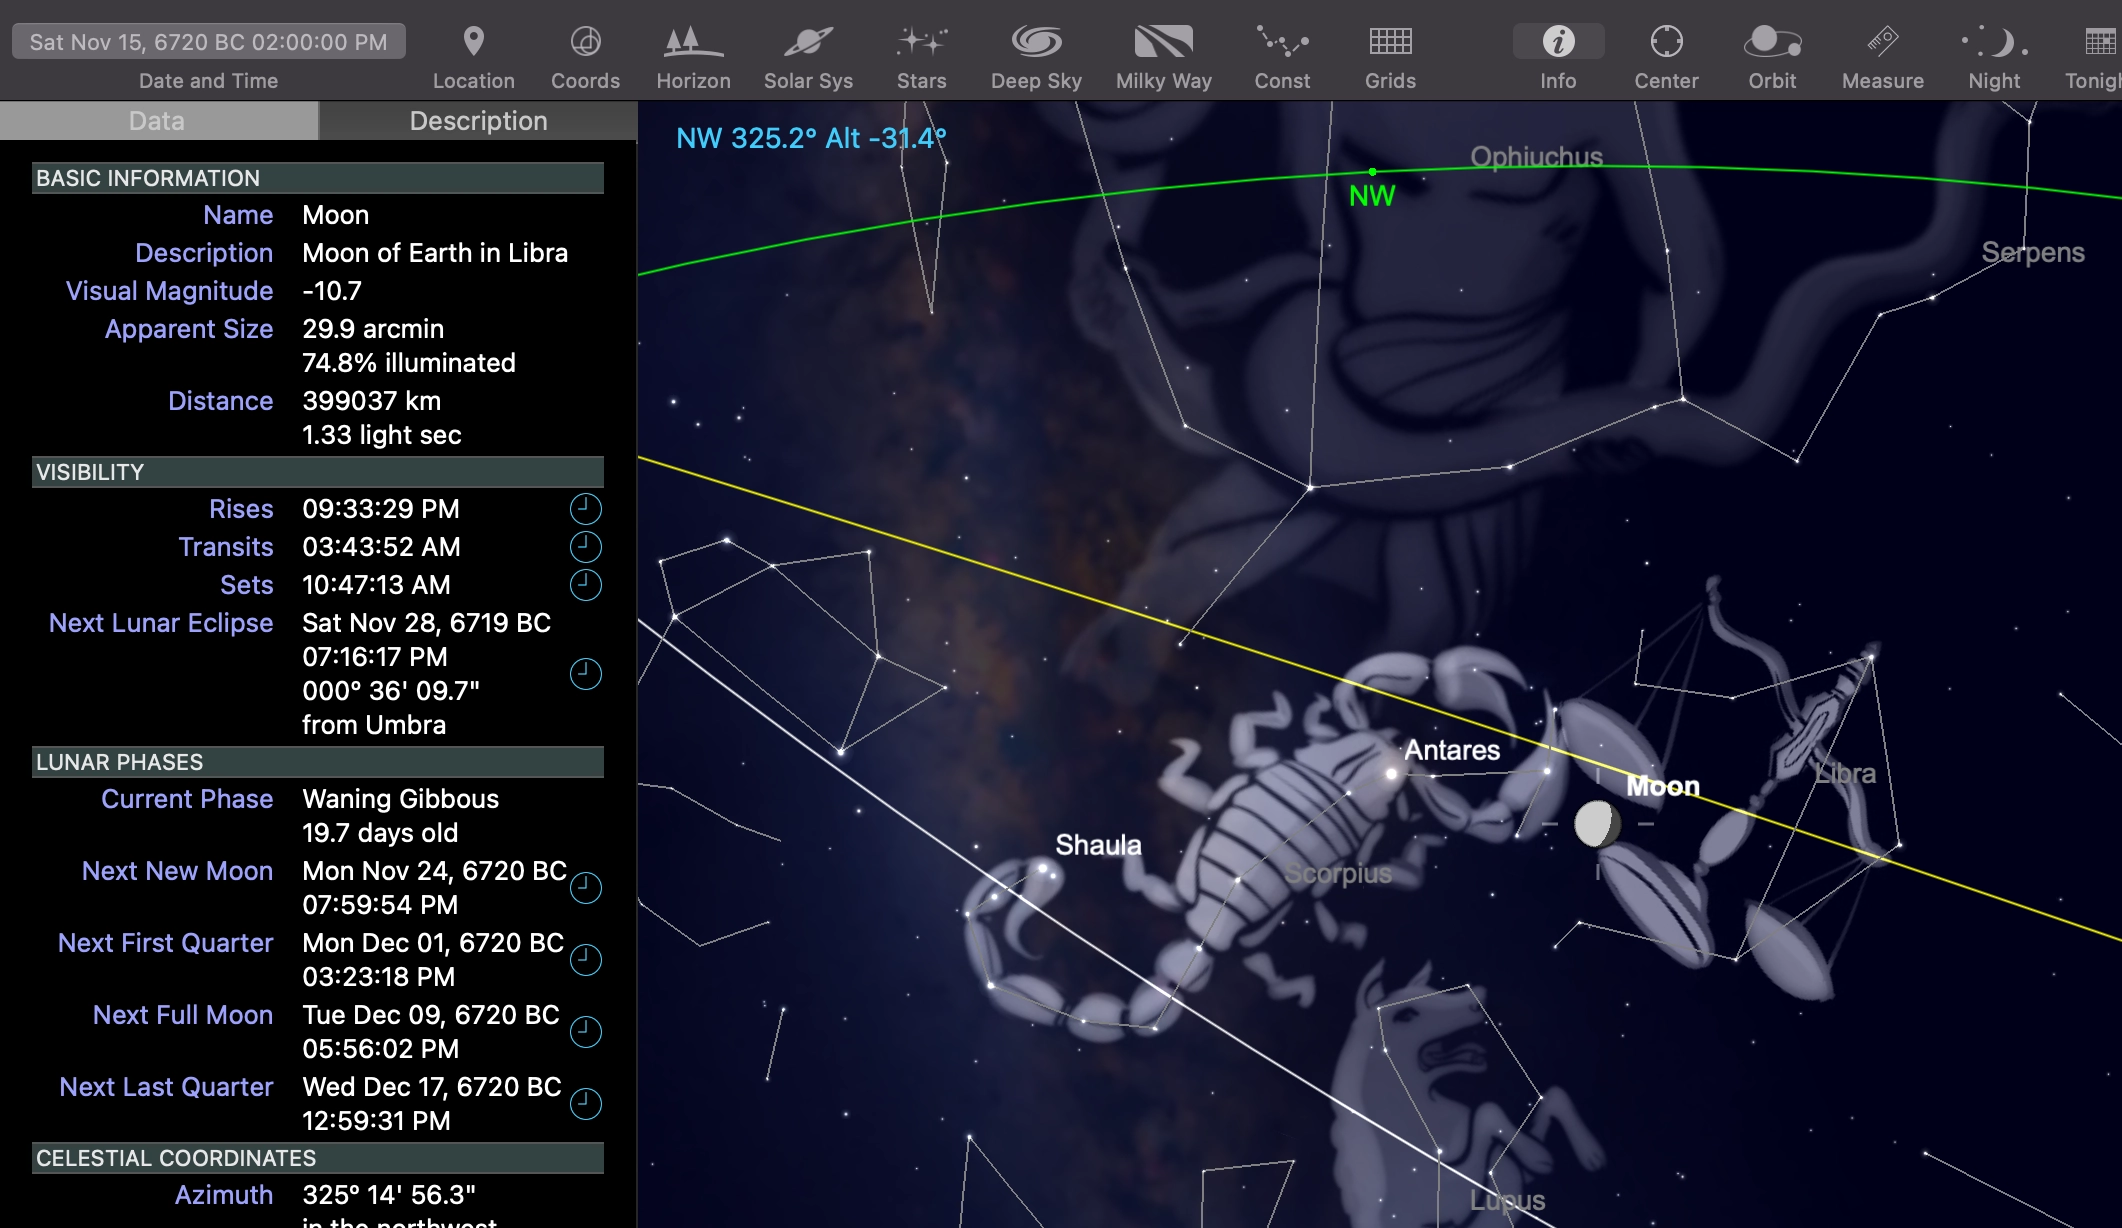Viewport: 2122px width, 1228px height.
Task: Click the Center object icon
Action: (x=1666, y=42)
